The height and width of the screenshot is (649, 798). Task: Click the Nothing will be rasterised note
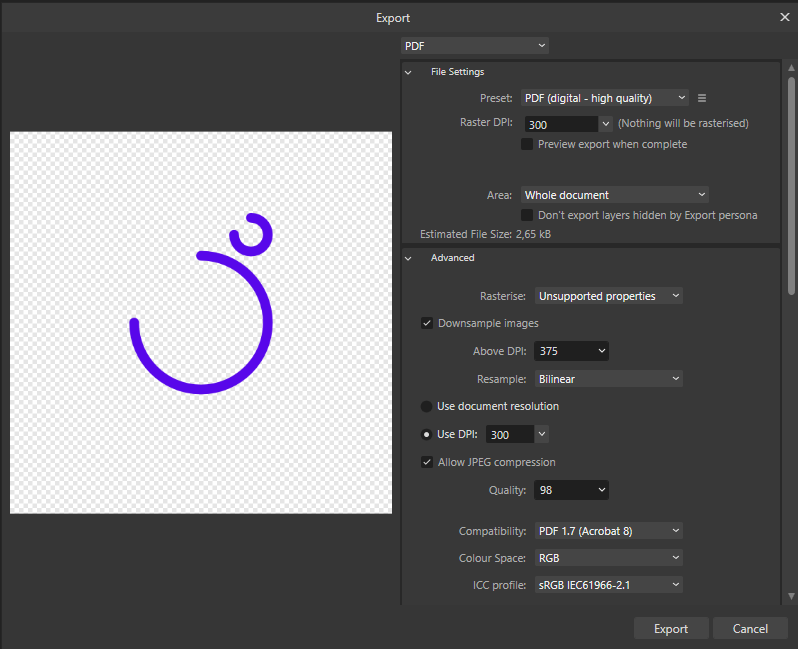(x=683, y=123)
